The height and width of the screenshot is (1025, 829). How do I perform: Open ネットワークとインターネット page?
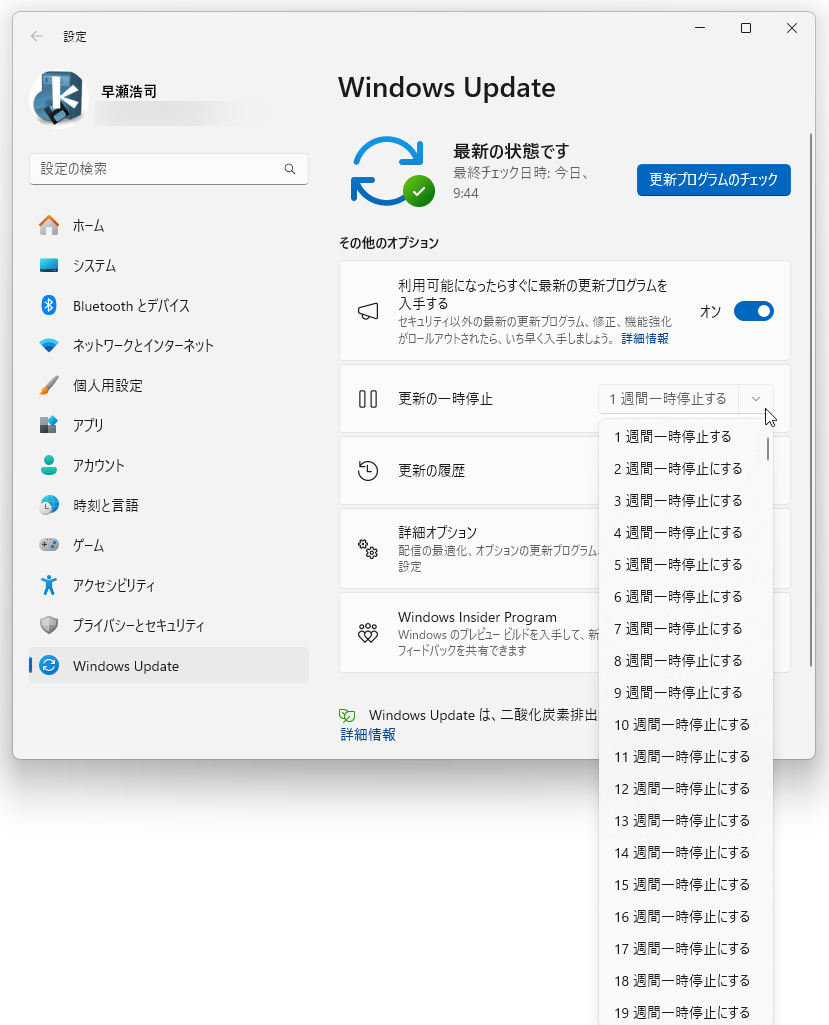point(169,345)
